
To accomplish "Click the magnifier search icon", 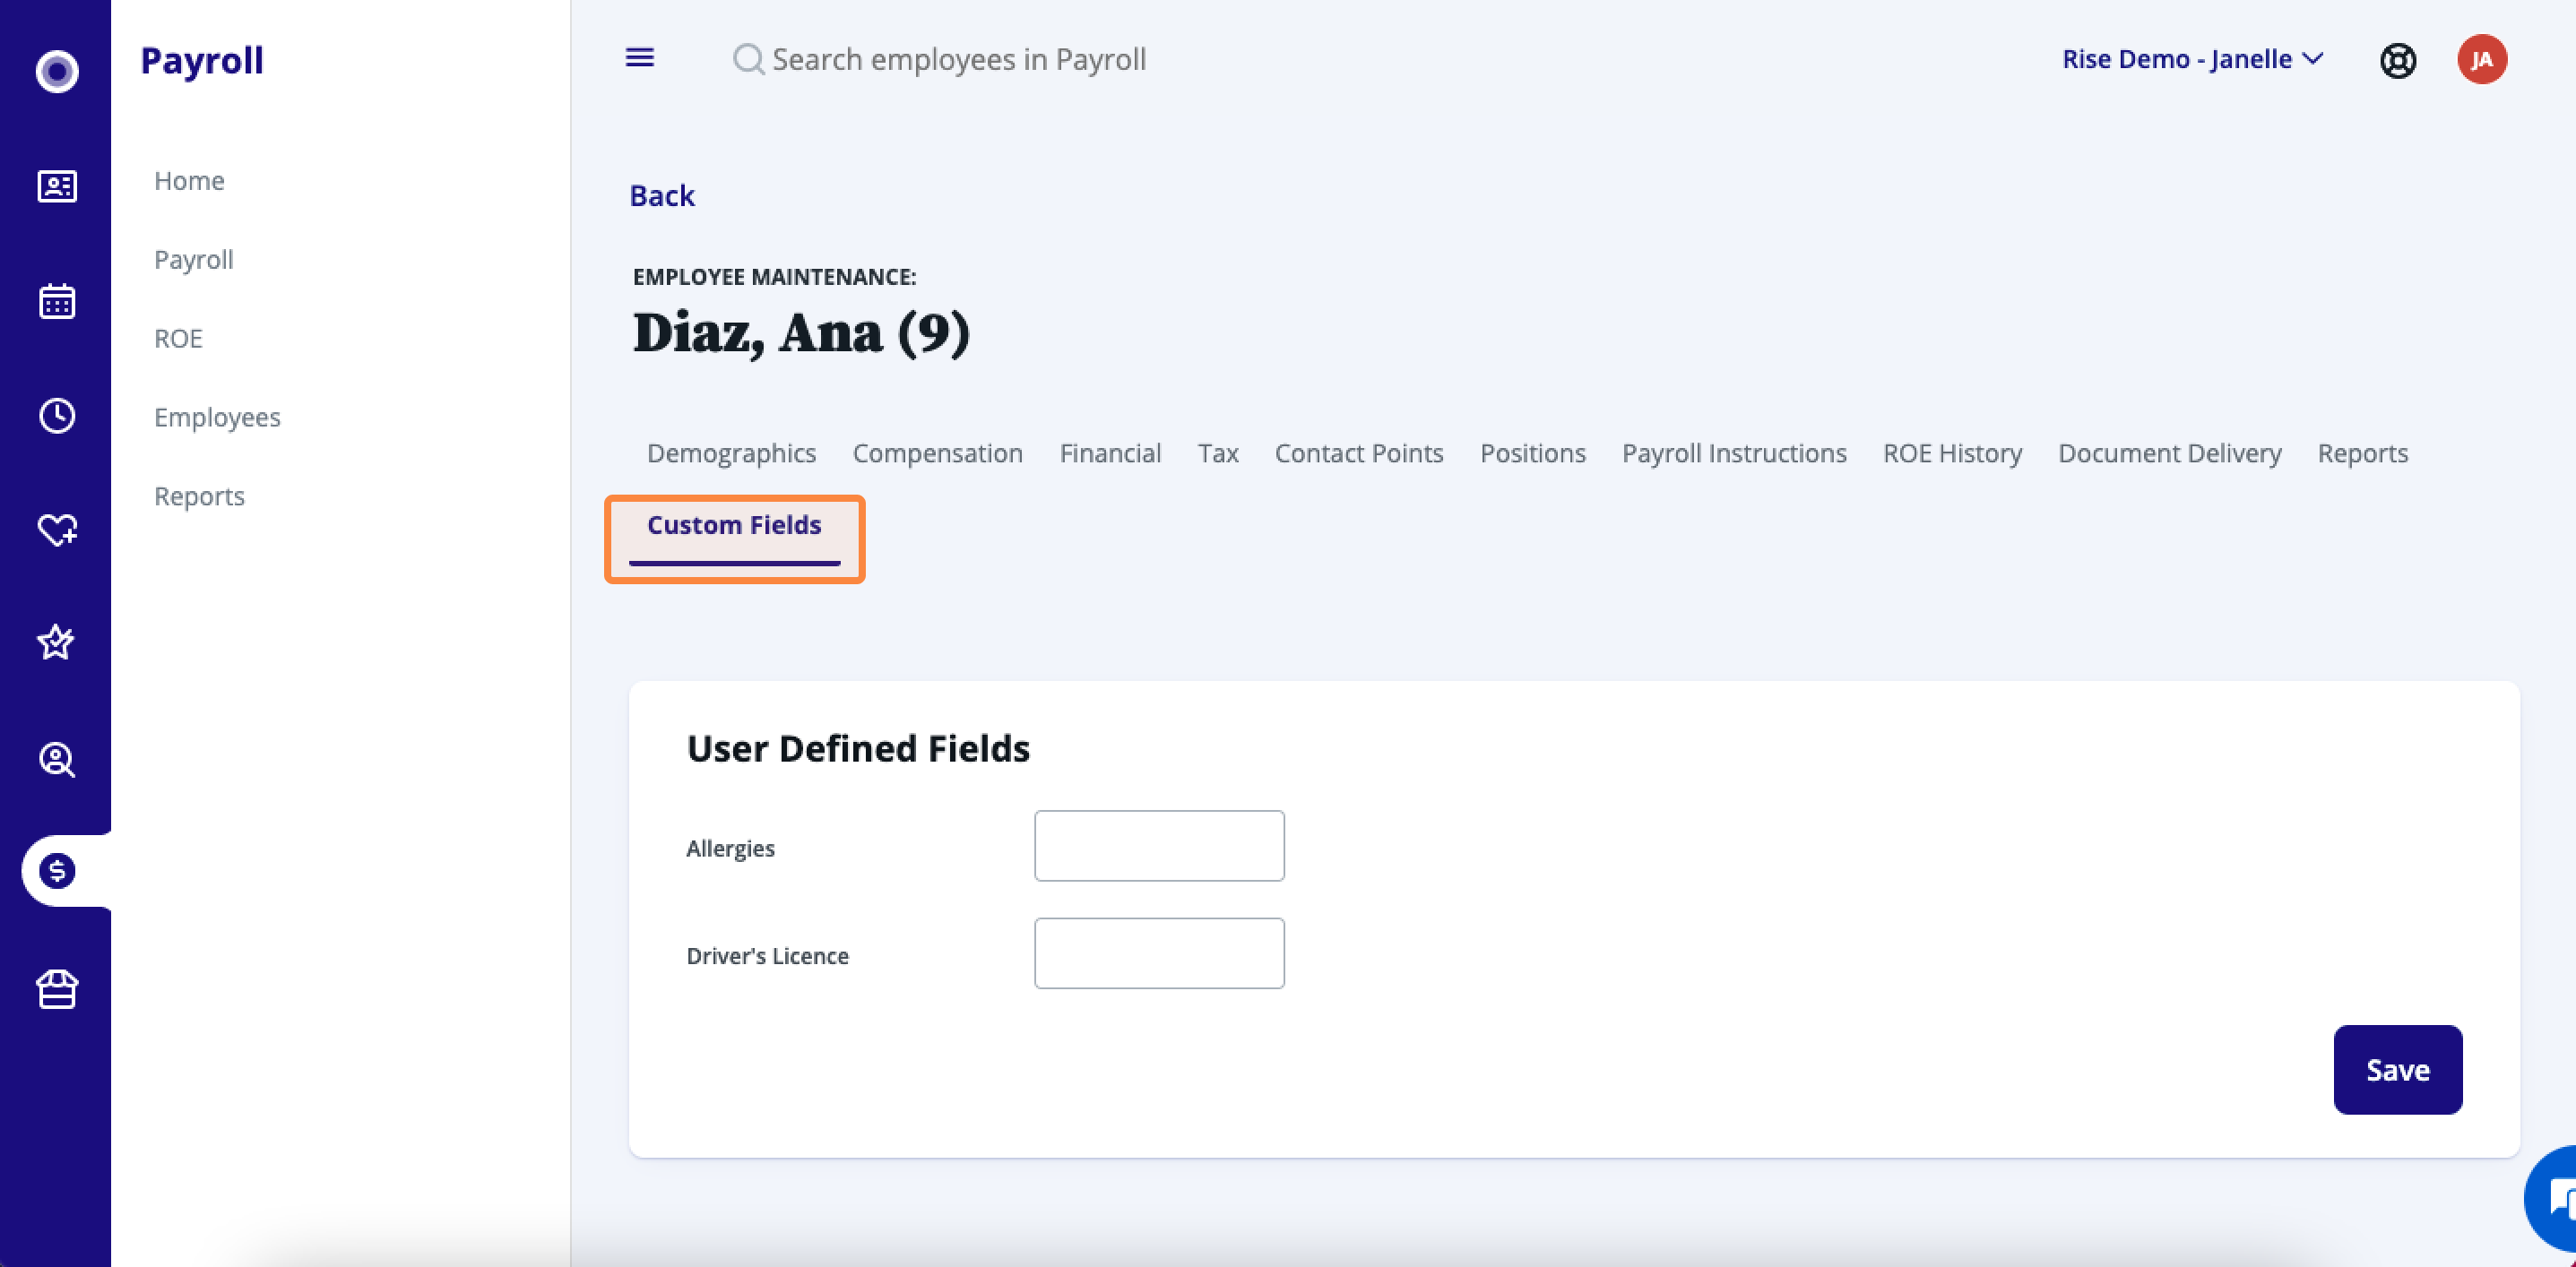I will point(748,59).
